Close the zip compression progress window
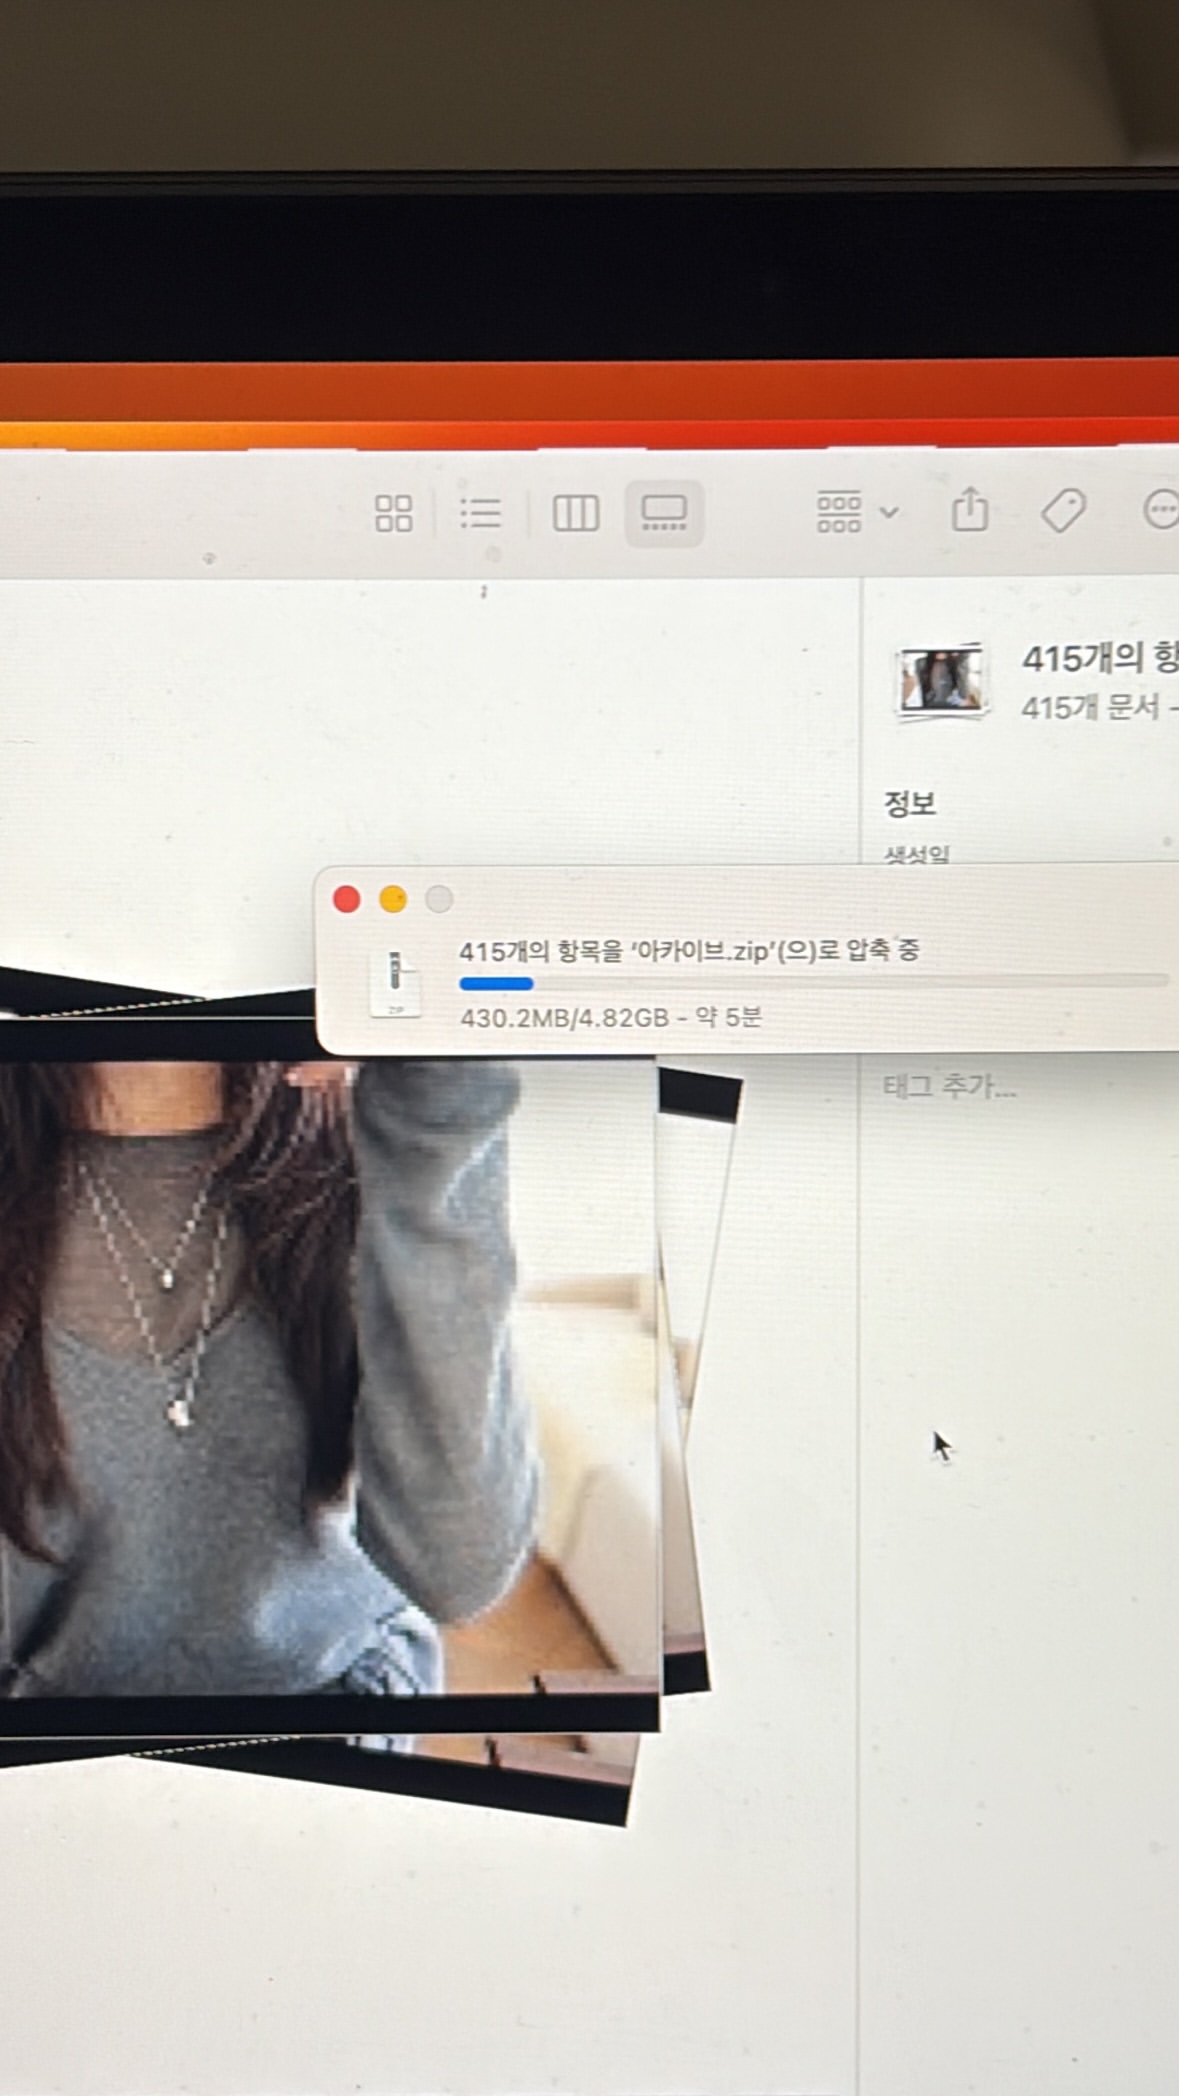This screenshot has width=1179, height=2096. coord(347,900)
